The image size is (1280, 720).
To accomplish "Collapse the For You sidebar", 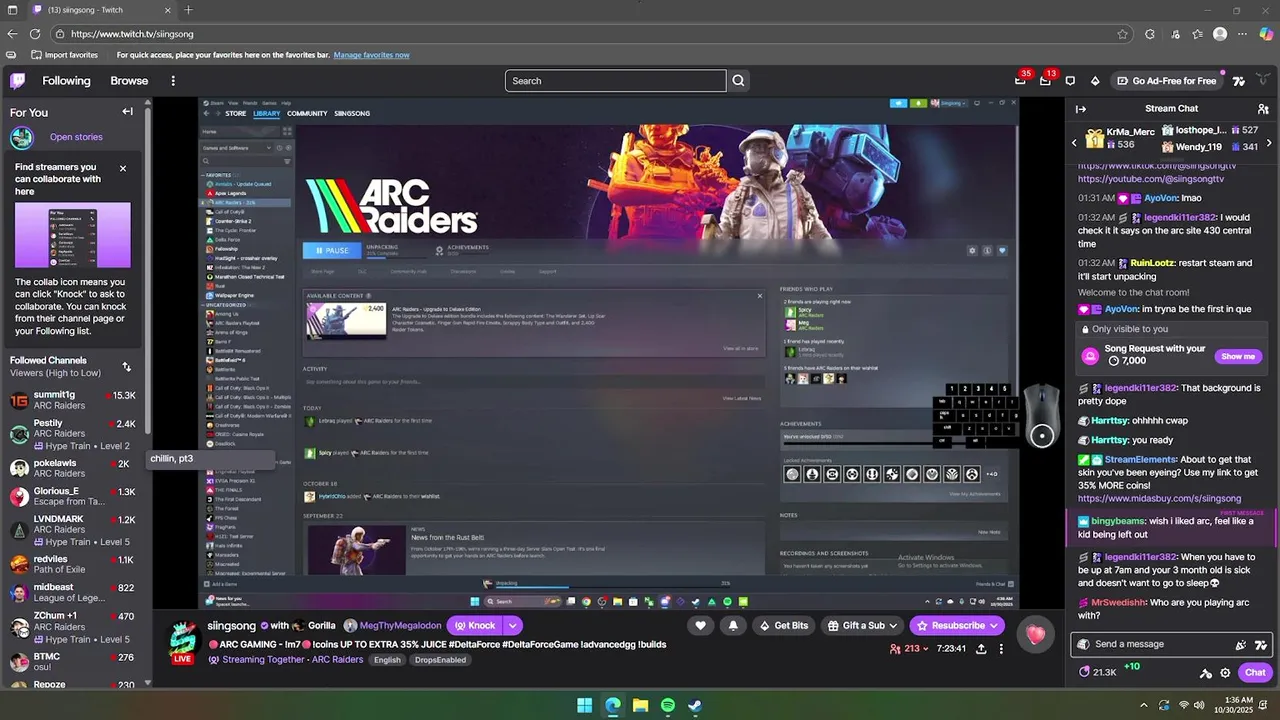I will (127, 112).
